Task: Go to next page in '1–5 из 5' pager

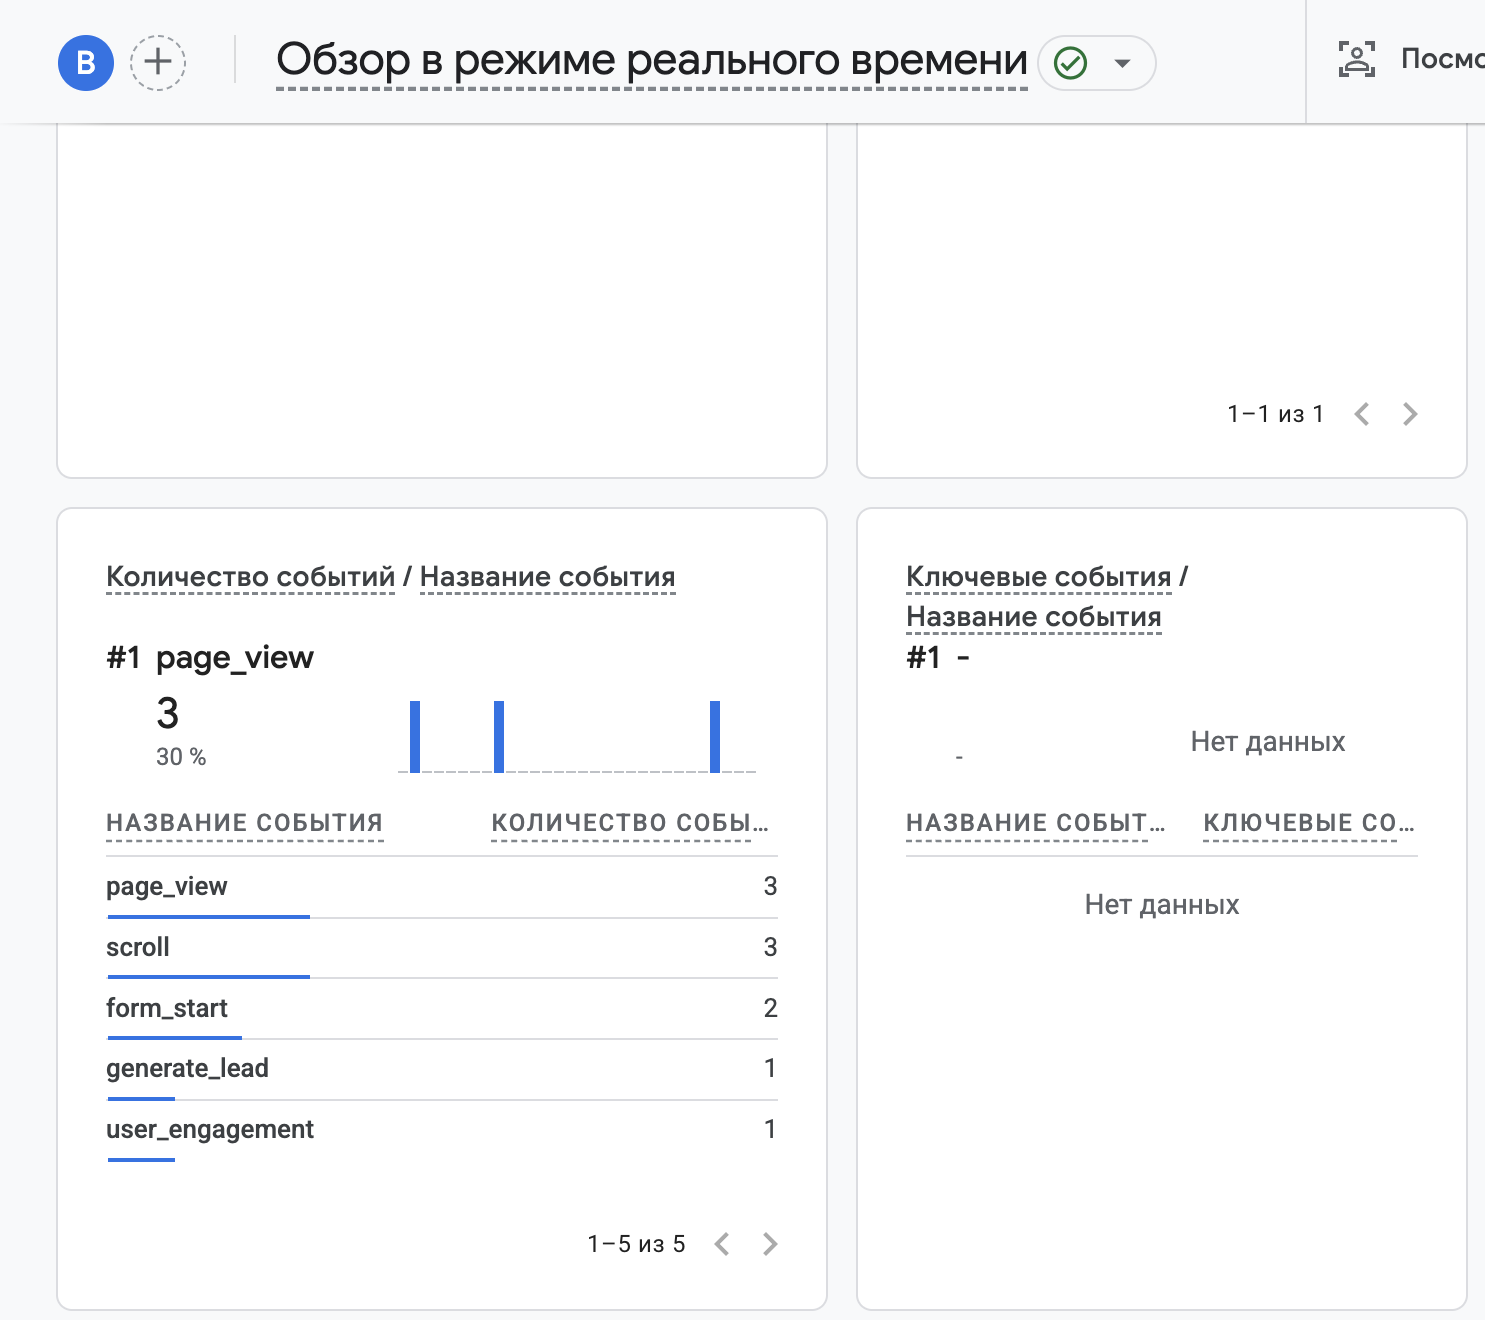Action: (770, 1244)
